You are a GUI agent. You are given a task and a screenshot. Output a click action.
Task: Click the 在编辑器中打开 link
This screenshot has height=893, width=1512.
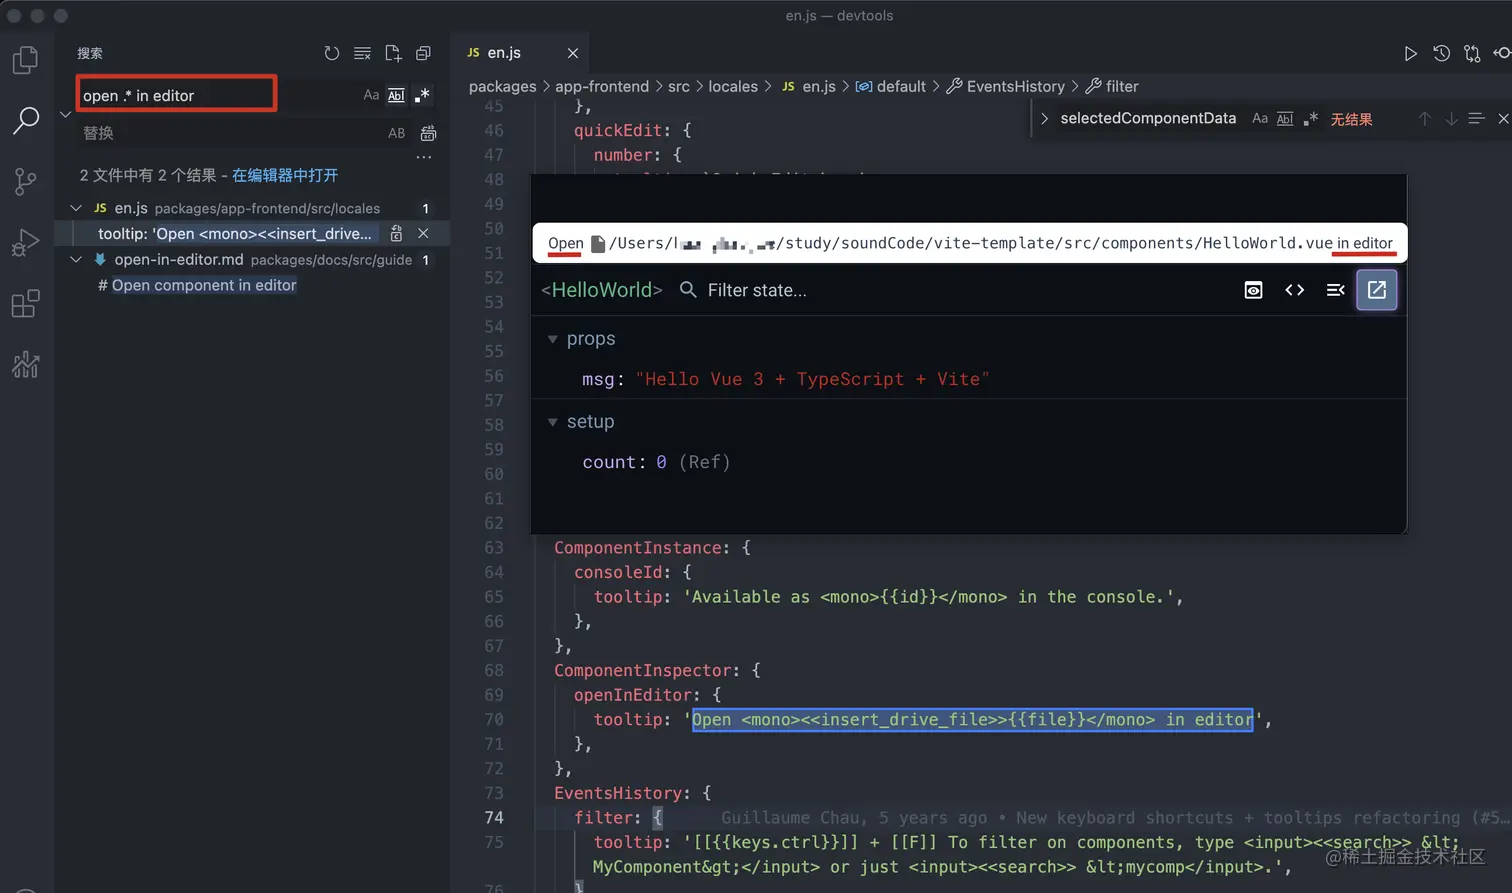click(x=285, y=175)
